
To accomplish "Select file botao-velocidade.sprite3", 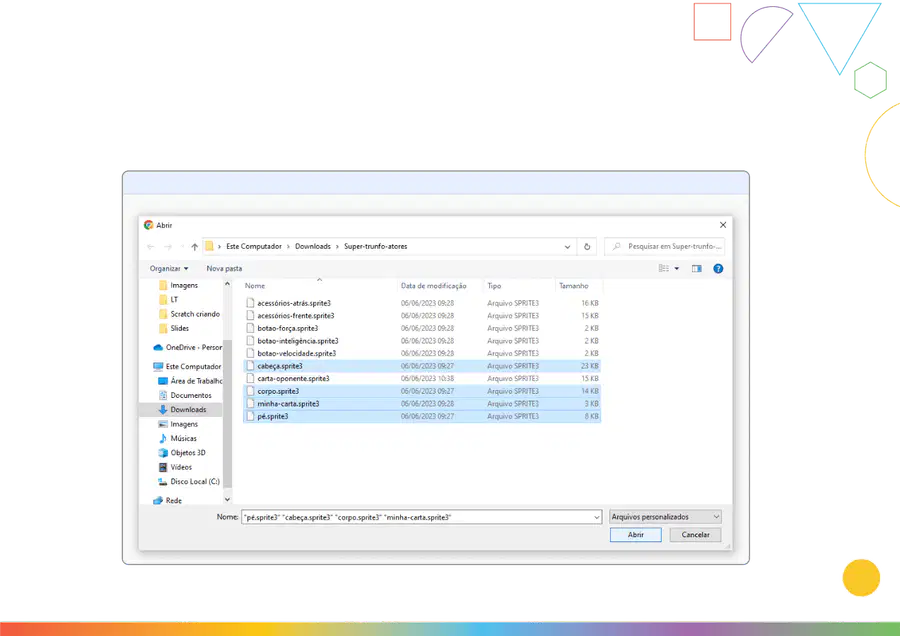I will [x=422, y=354].
